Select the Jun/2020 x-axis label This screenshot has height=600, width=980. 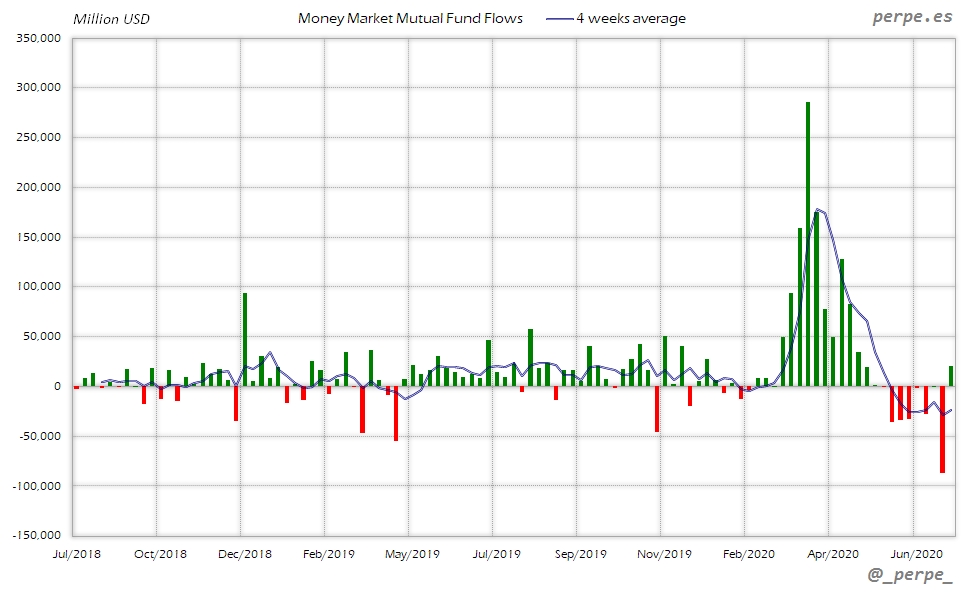pos(915,553)
